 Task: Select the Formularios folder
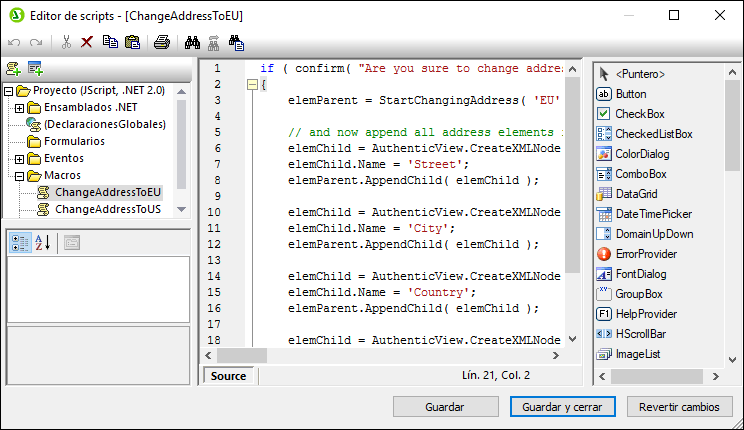point(74,141)
